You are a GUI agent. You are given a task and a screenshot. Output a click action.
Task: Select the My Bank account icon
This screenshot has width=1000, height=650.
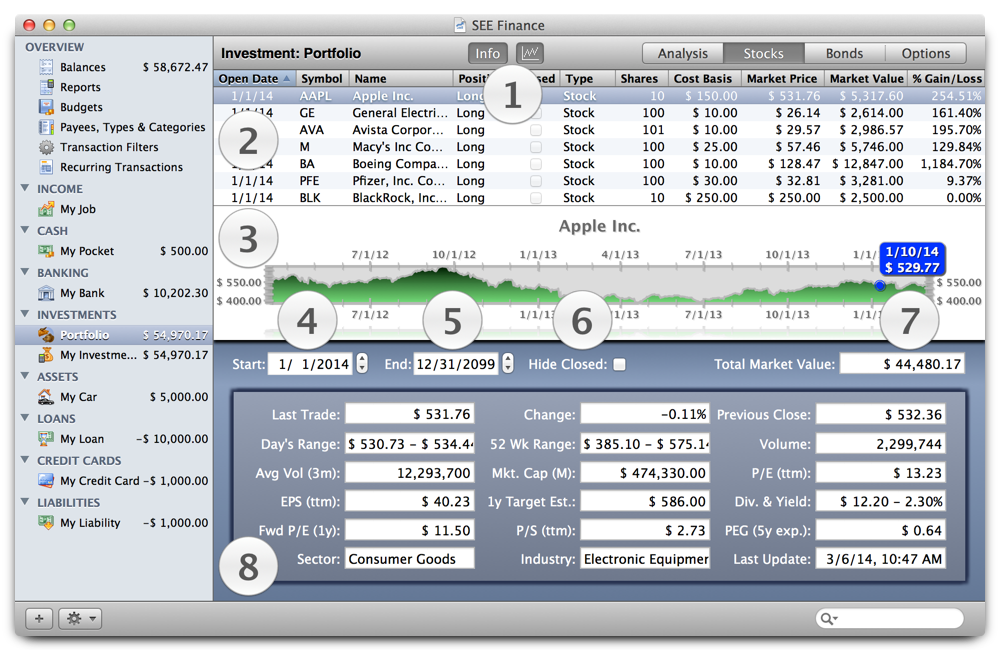point(46,293)
